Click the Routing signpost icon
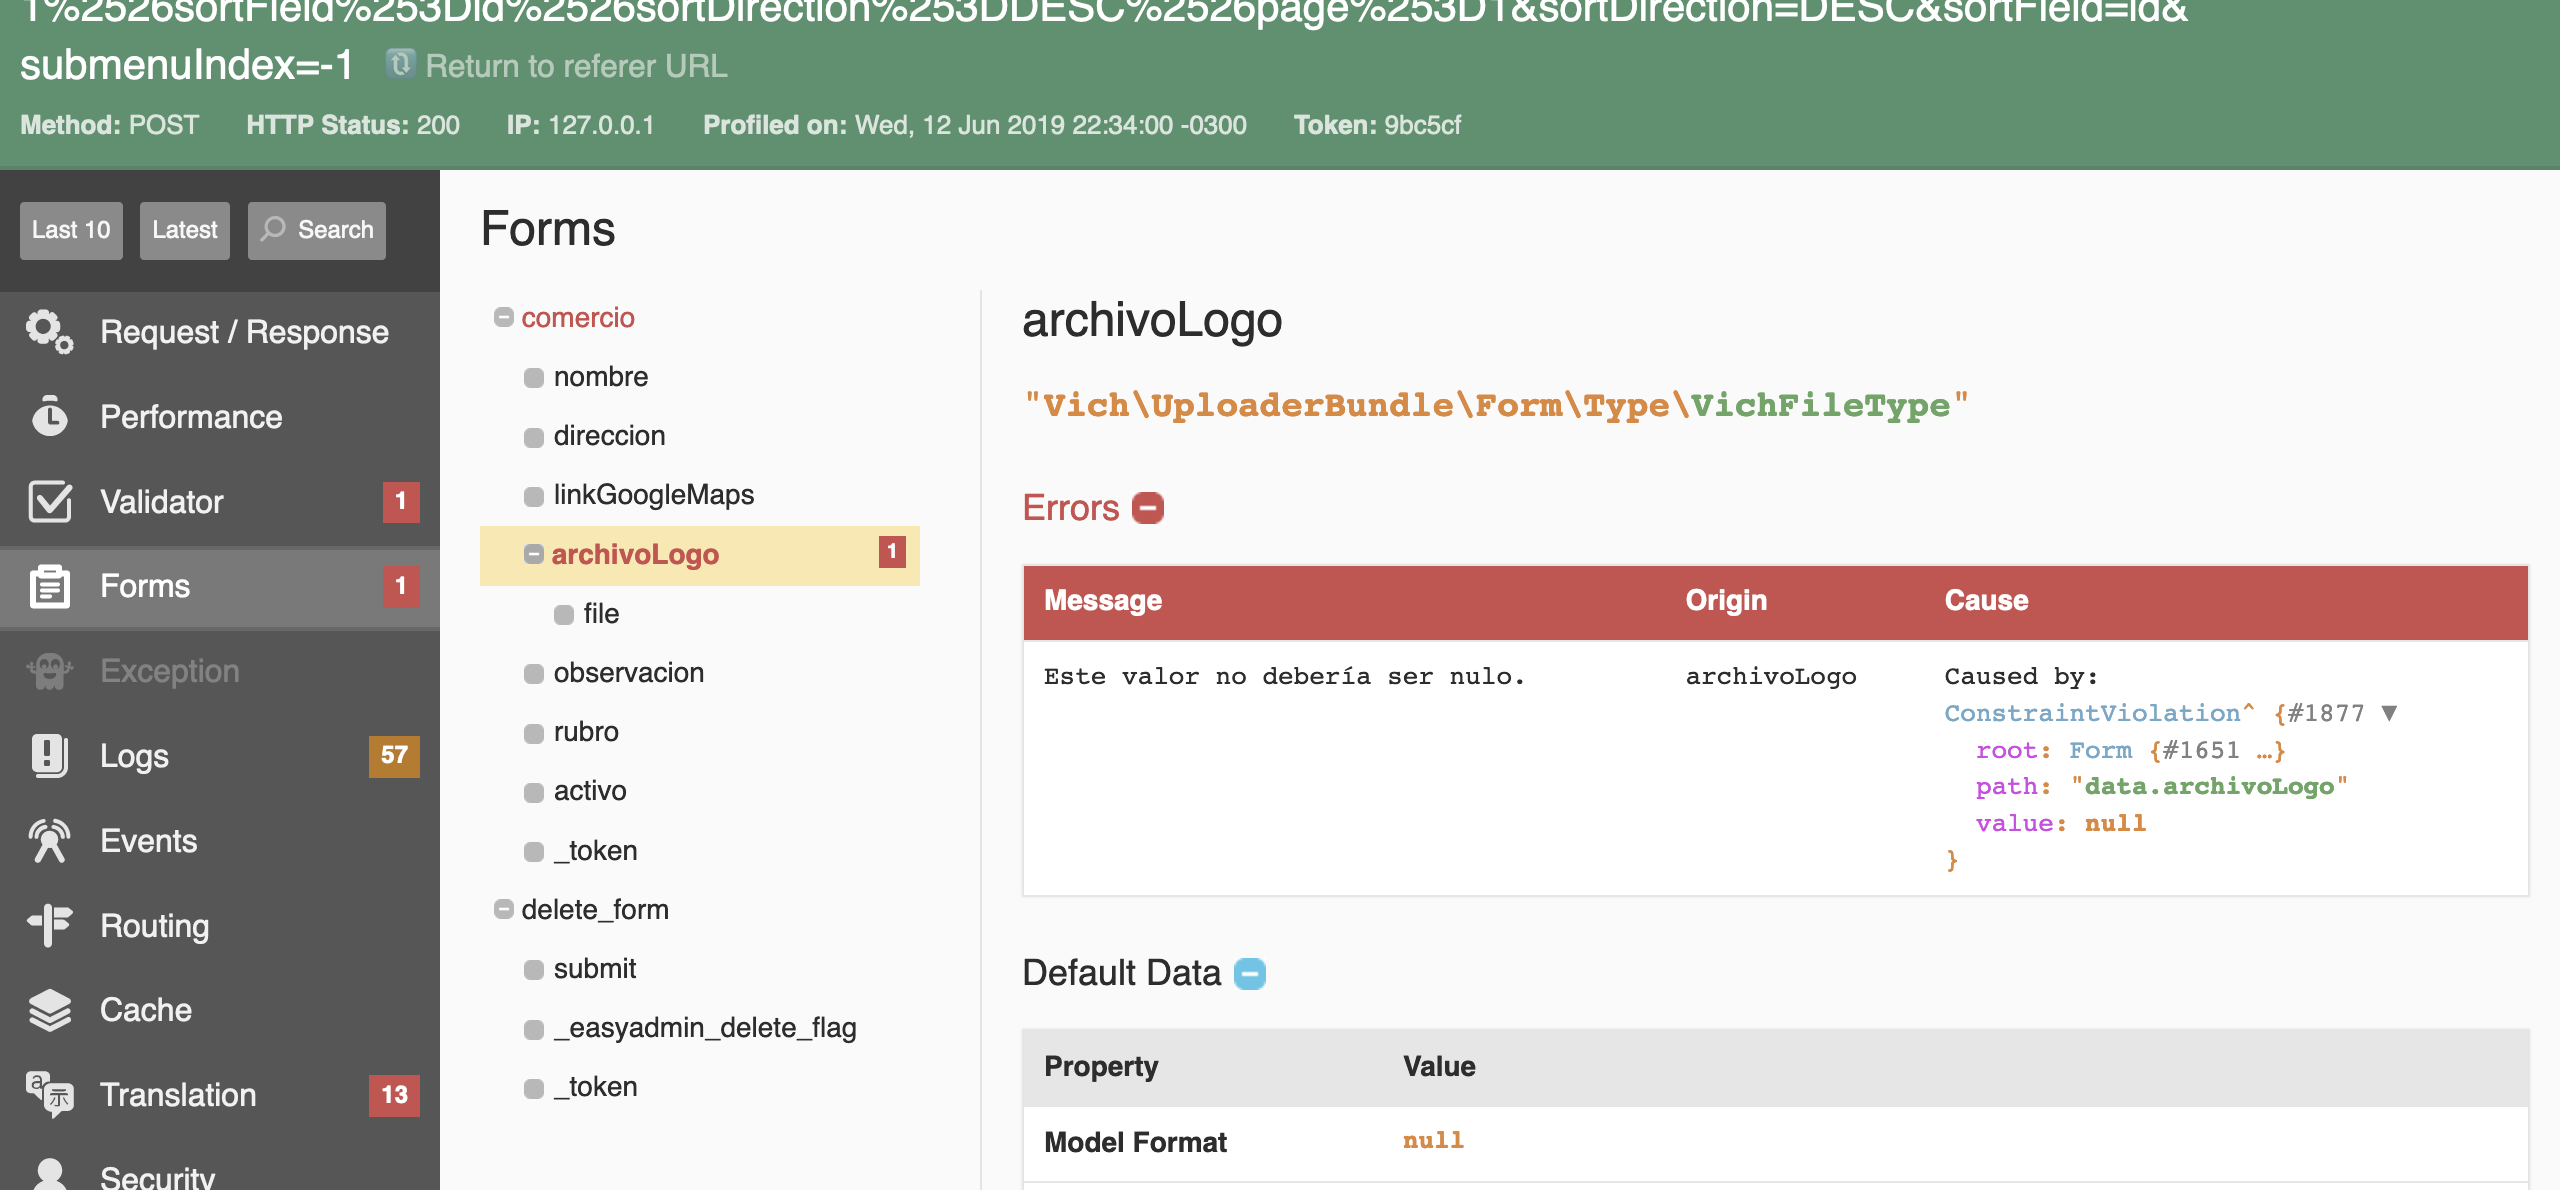The width and height of the screenshot is (2560, 1190). (x=49, y=925)
